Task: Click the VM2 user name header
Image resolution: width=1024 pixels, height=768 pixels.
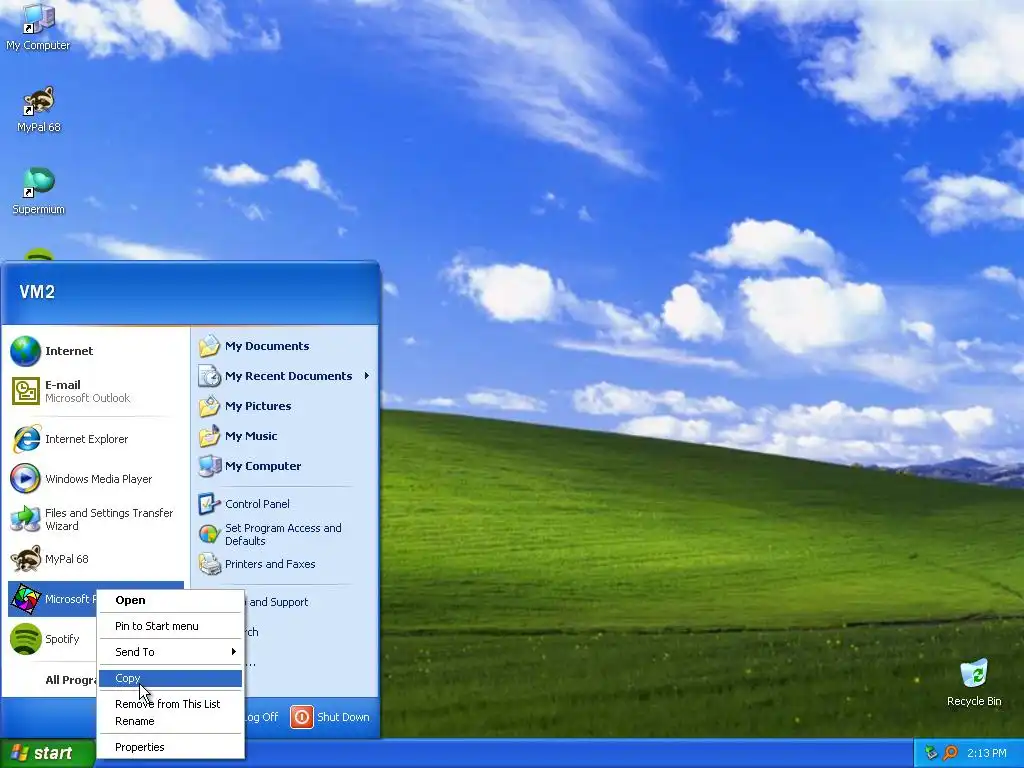Action: click(x=37, y=292)
